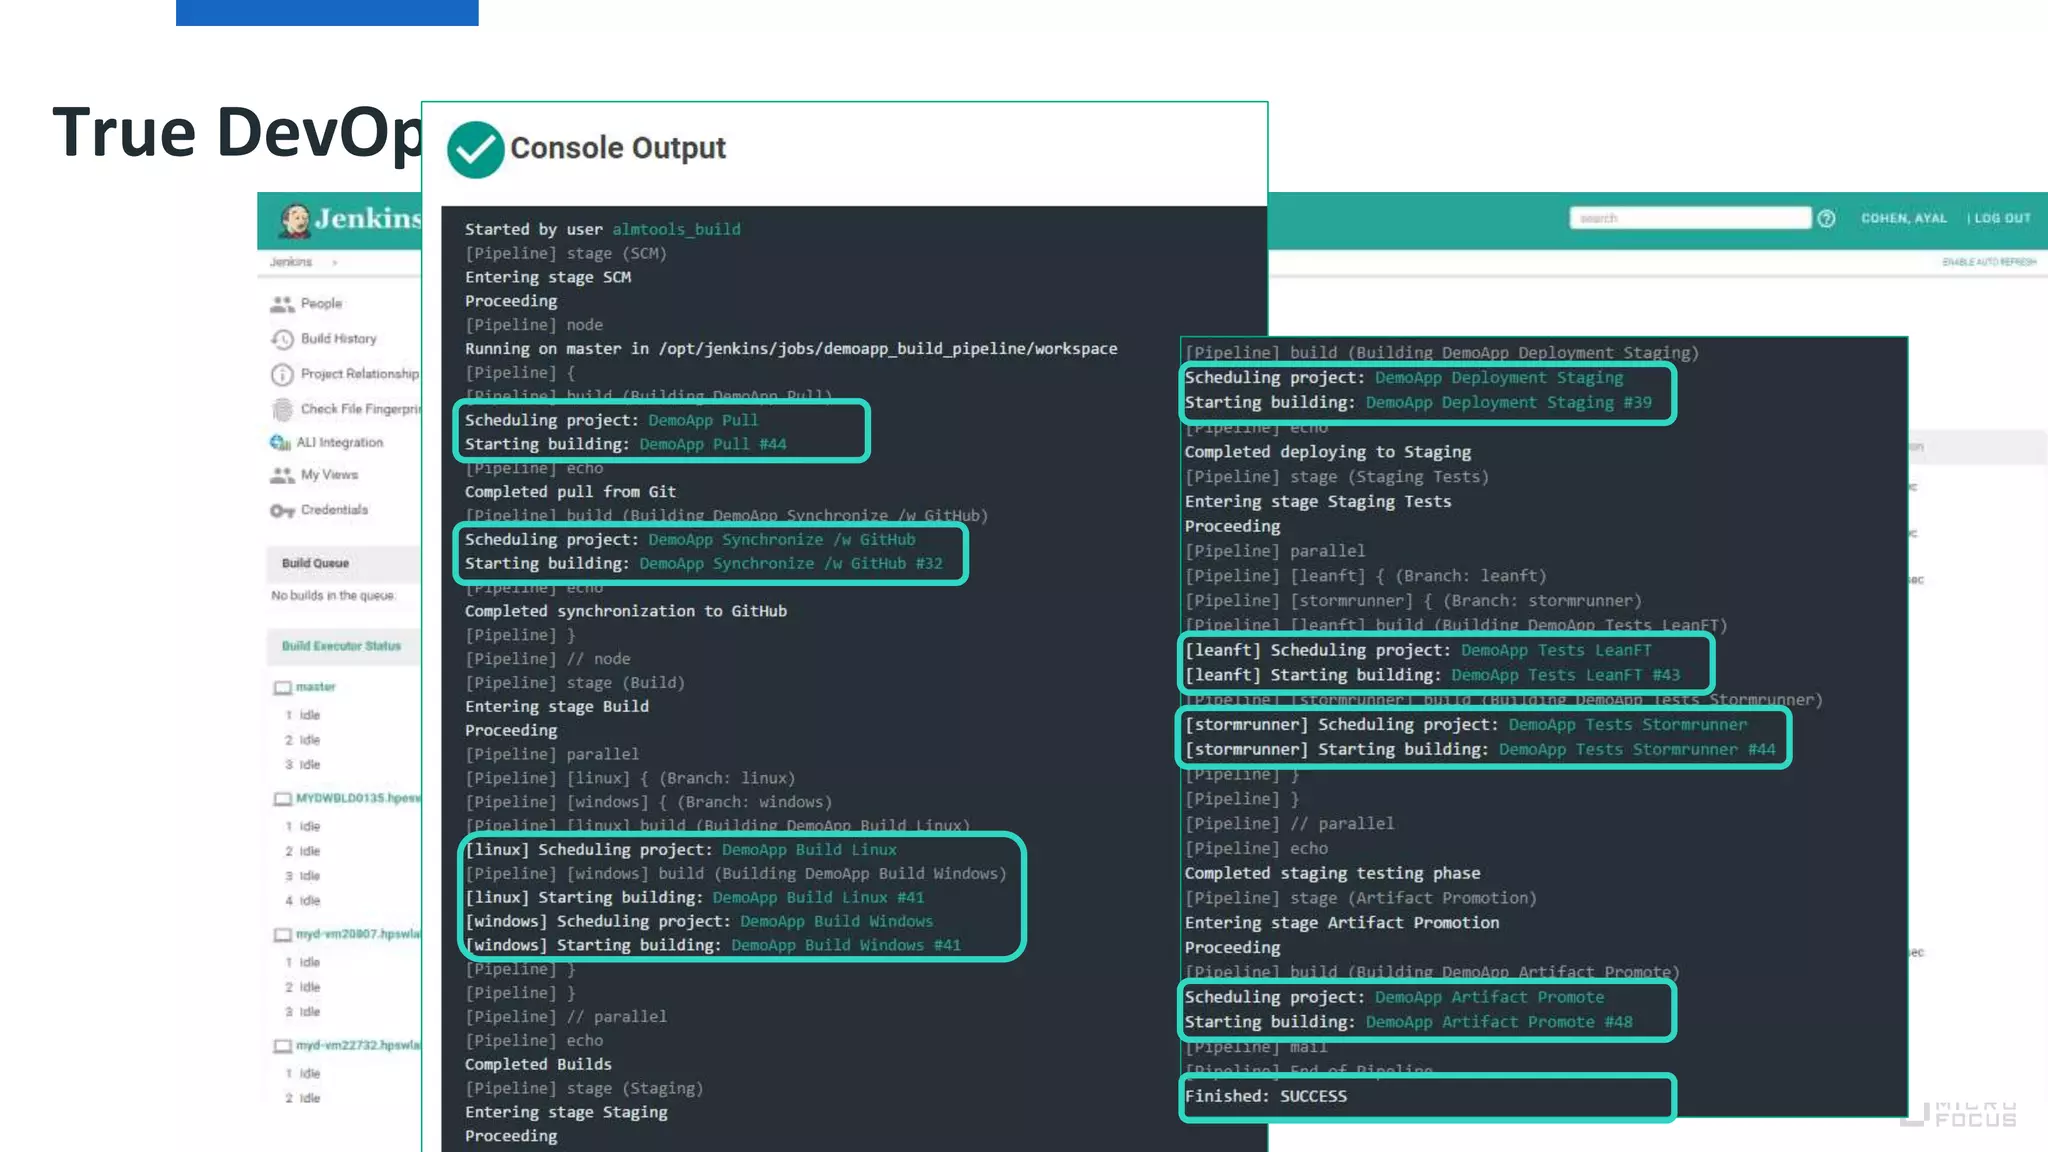The width and height of the screenshot is (2048, 1152).
Task: Click the Build Executor Status header link
Action: [341, 646]
